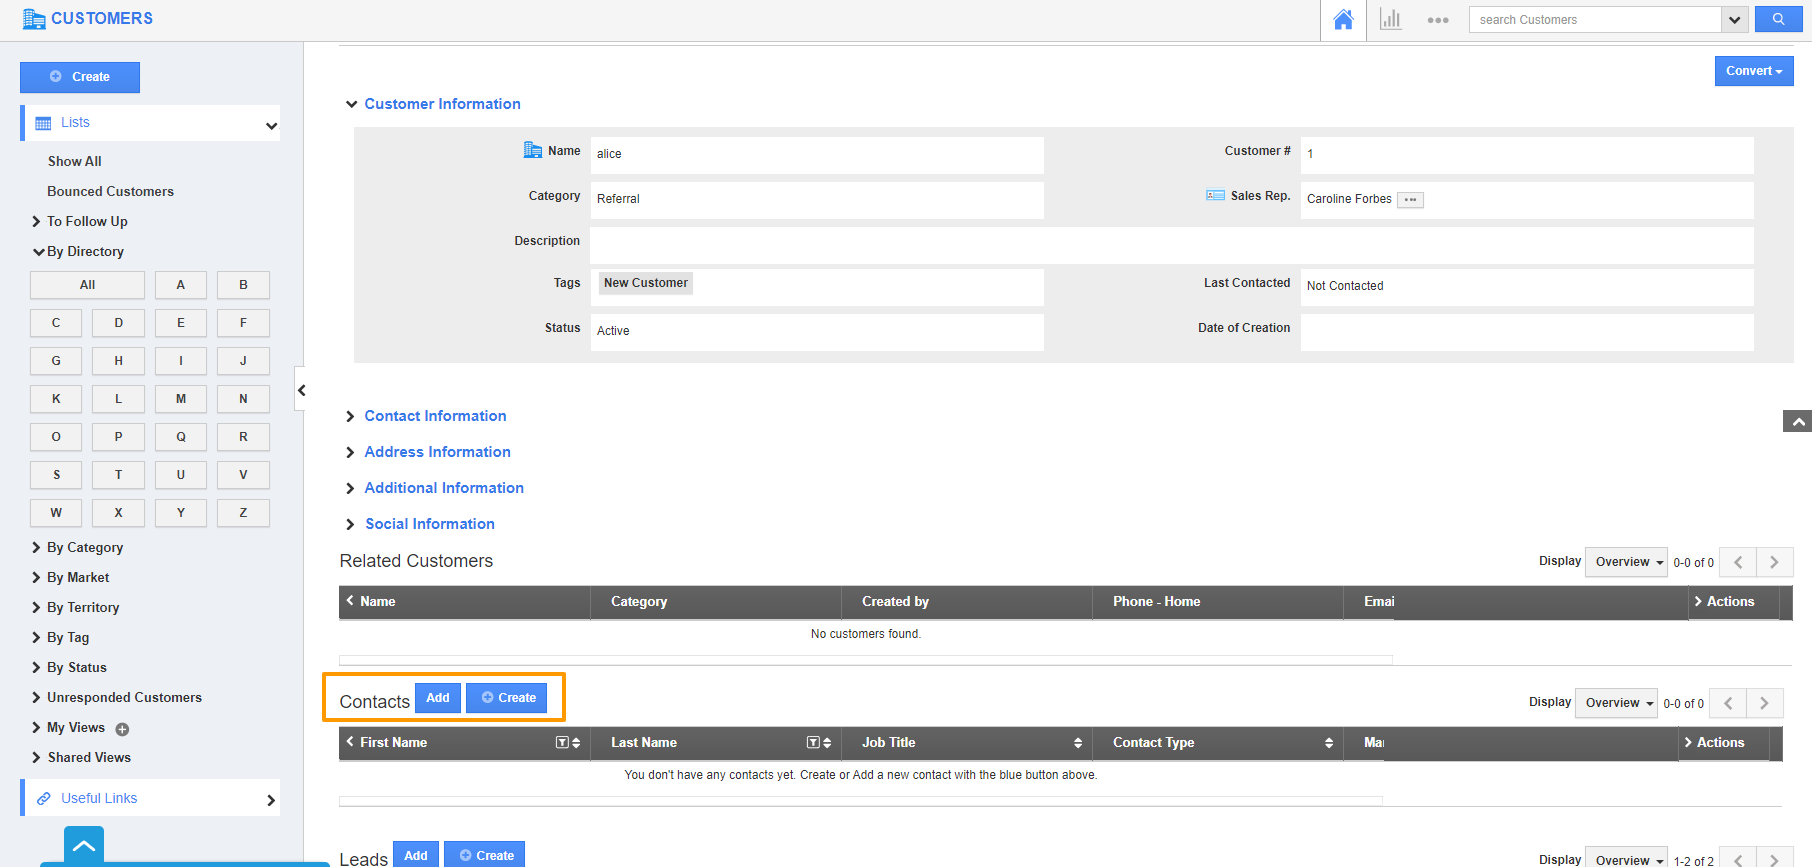Open Last Name column filter icon

(x=813, y=743)
